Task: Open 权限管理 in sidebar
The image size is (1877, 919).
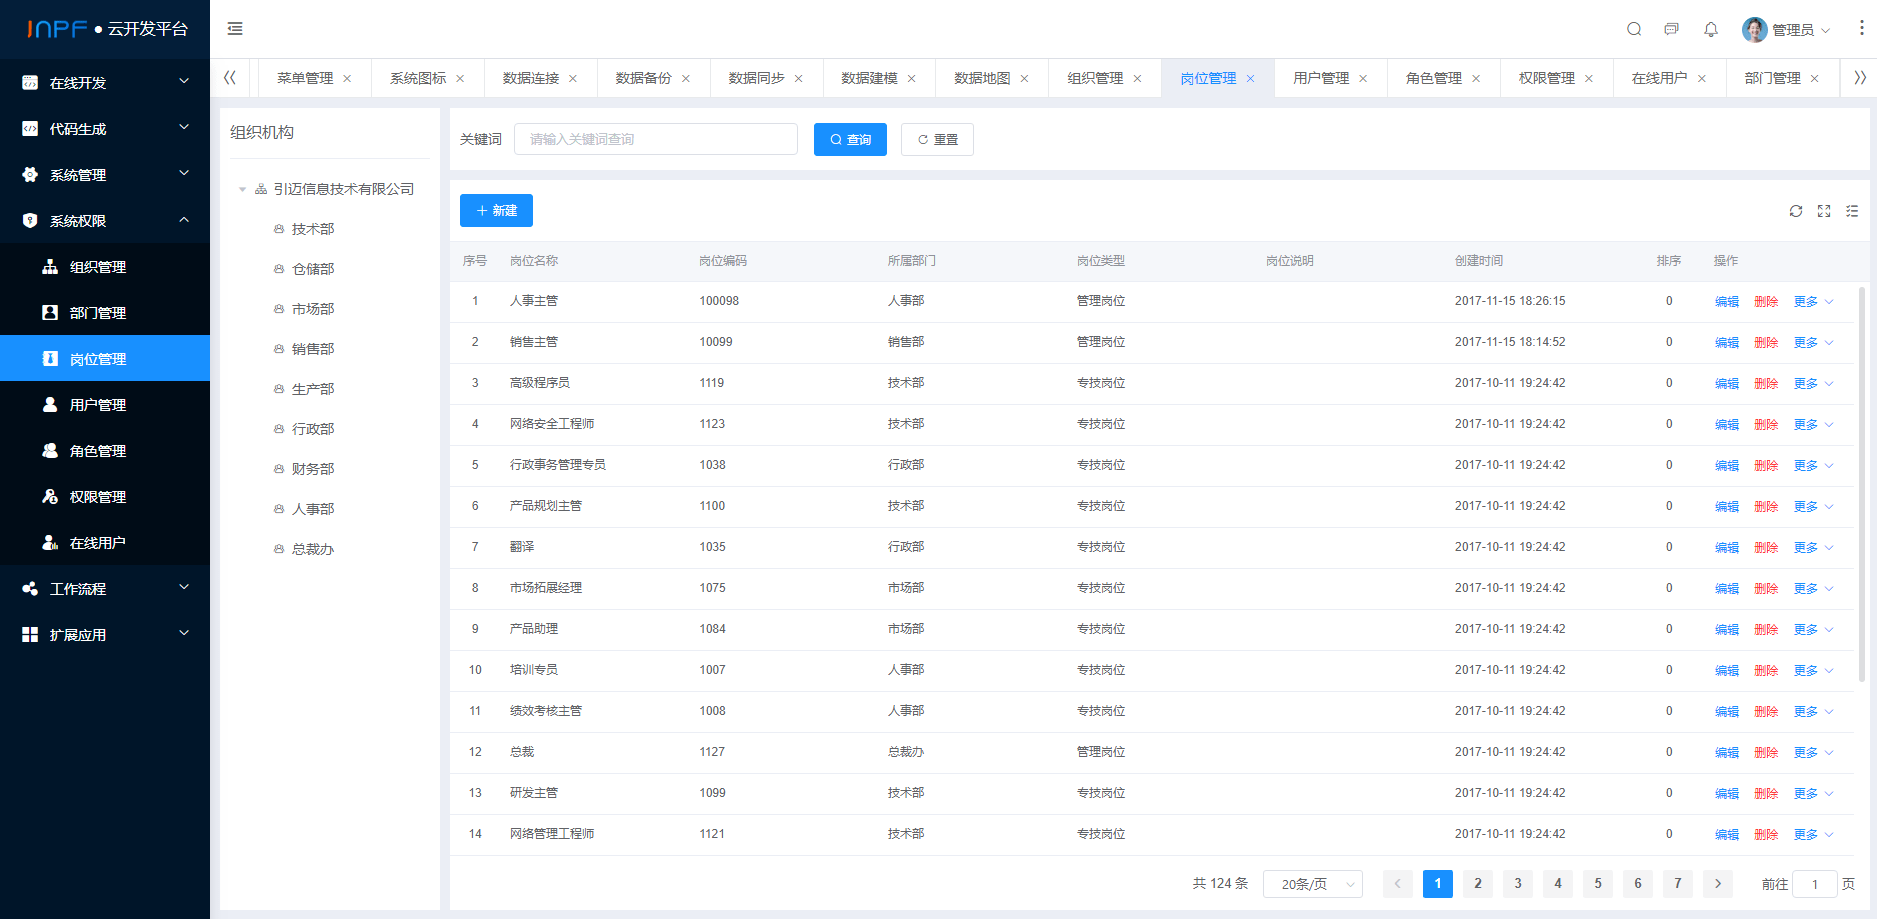Action: (105, 497)
